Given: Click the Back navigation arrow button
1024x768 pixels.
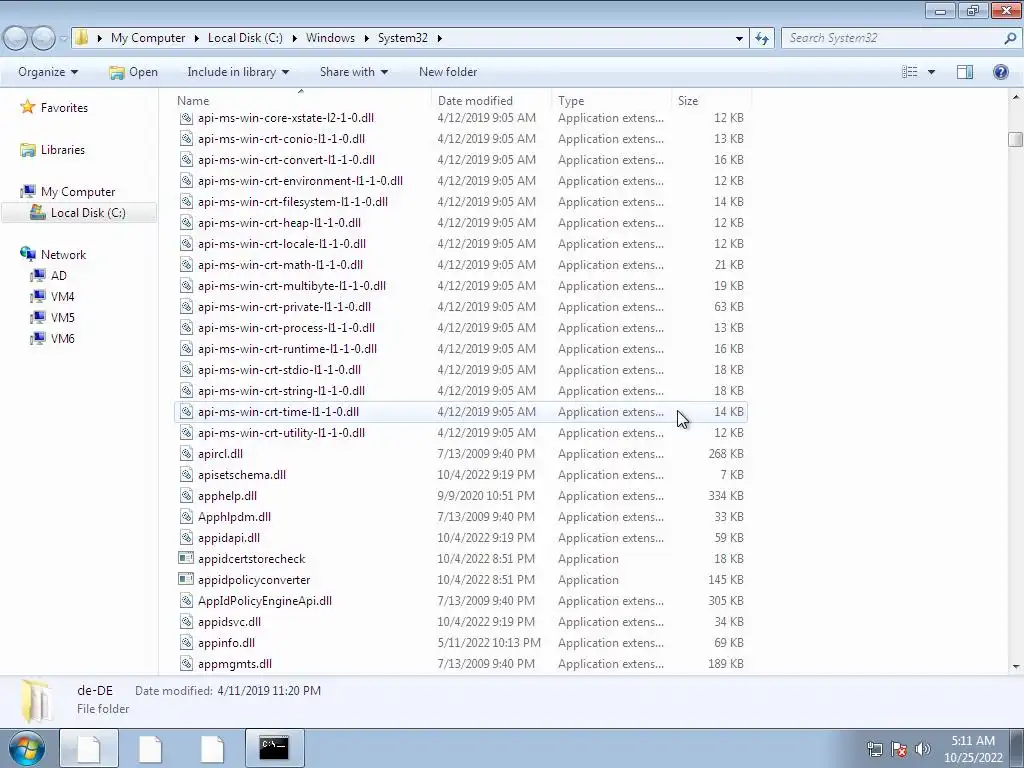Looking at the screenshot, I should (x=16, y=38).
